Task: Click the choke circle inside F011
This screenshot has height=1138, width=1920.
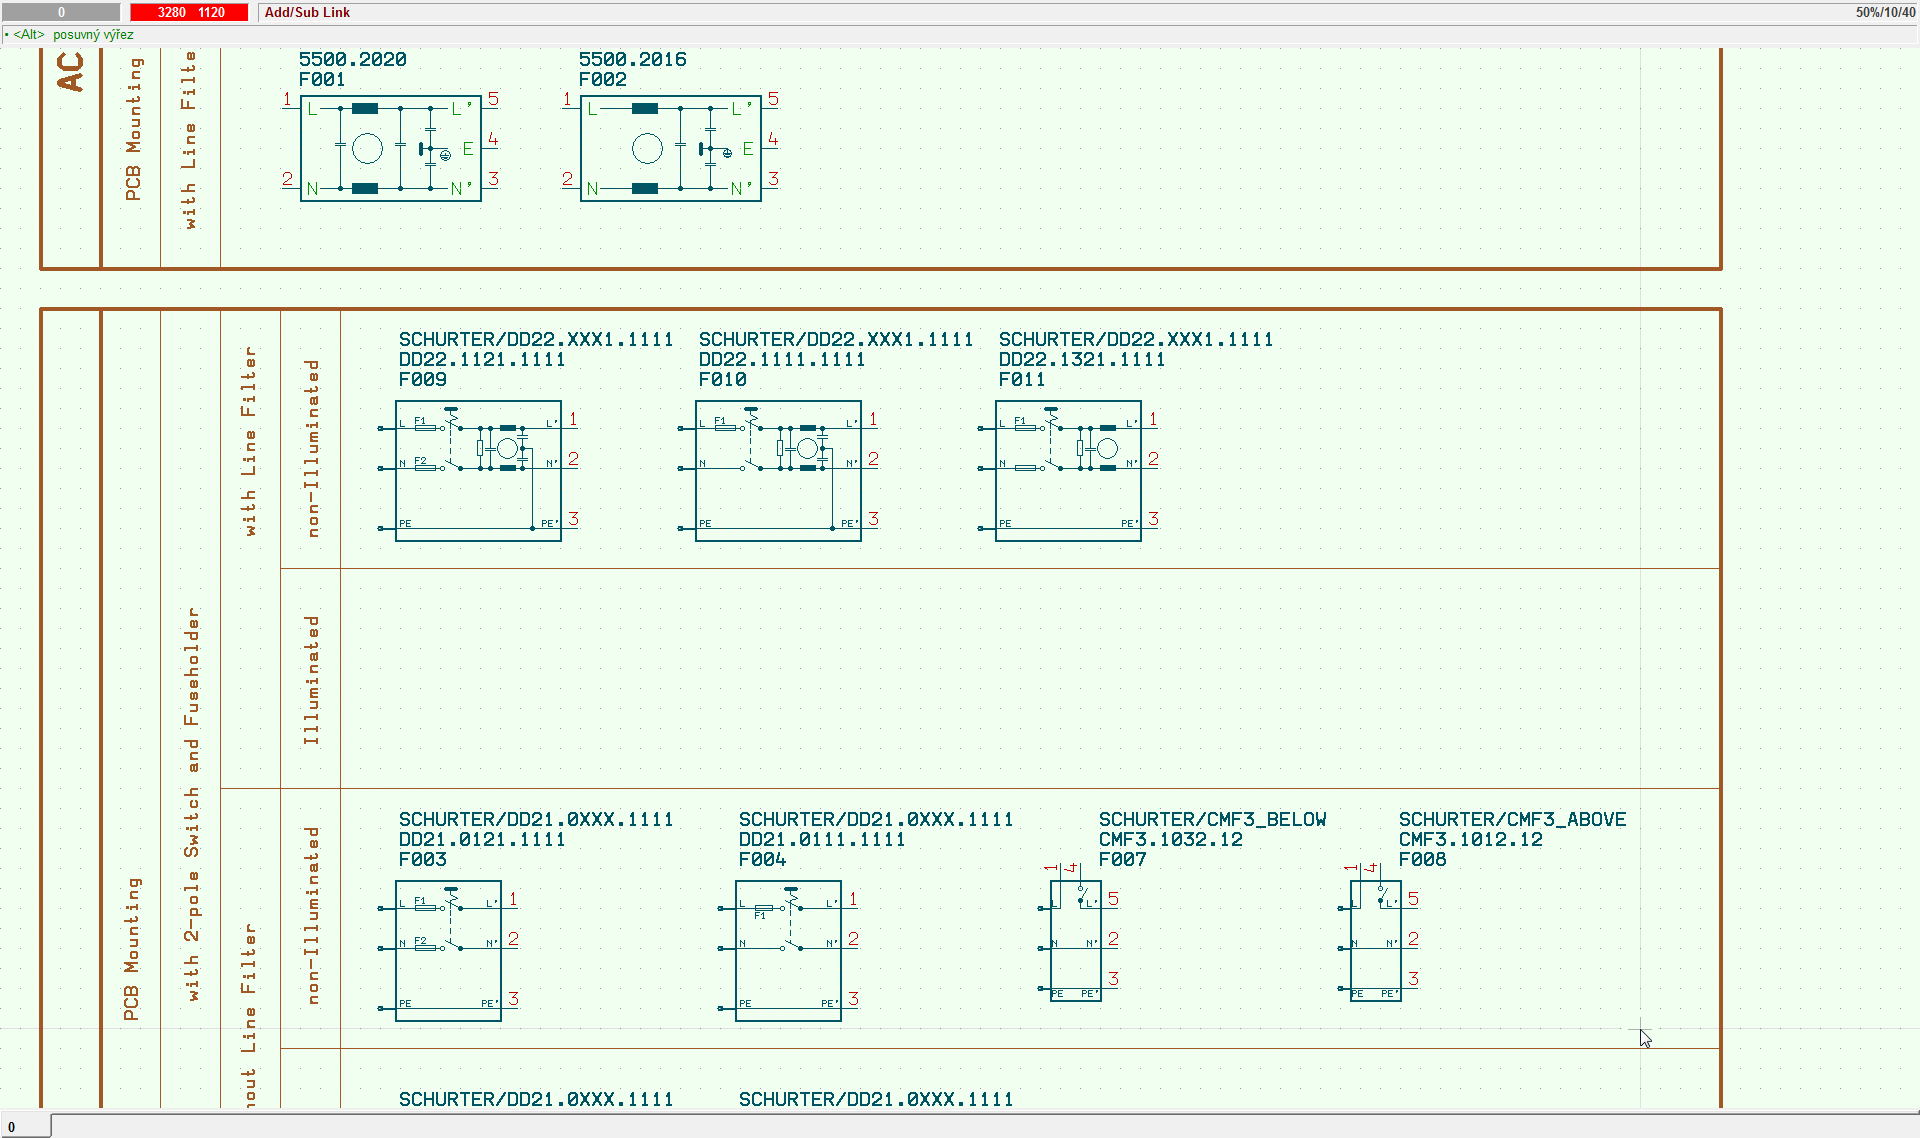Action: tap(1107, 448)
